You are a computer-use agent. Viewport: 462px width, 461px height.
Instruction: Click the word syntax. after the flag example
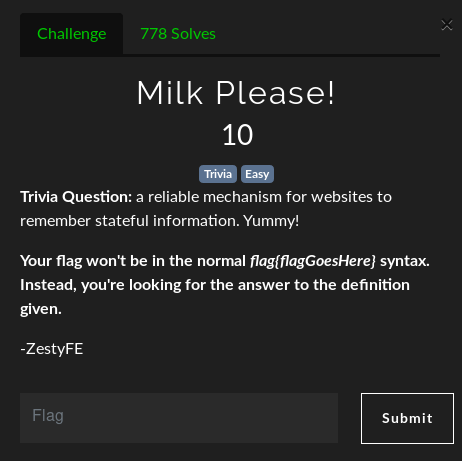[405, 261]
